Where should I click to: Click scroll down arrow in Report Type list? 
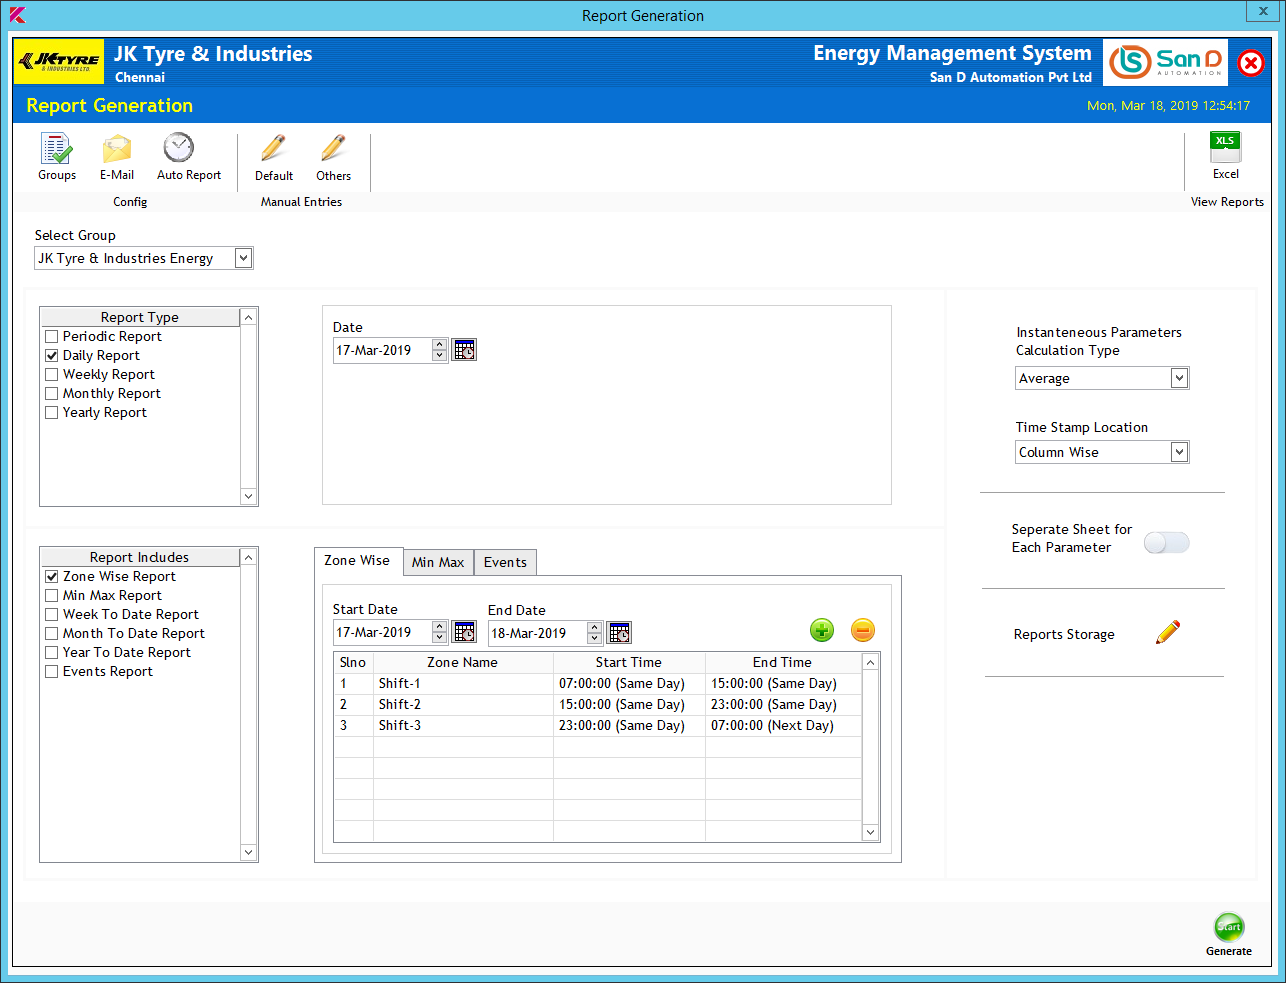(249, 496)
